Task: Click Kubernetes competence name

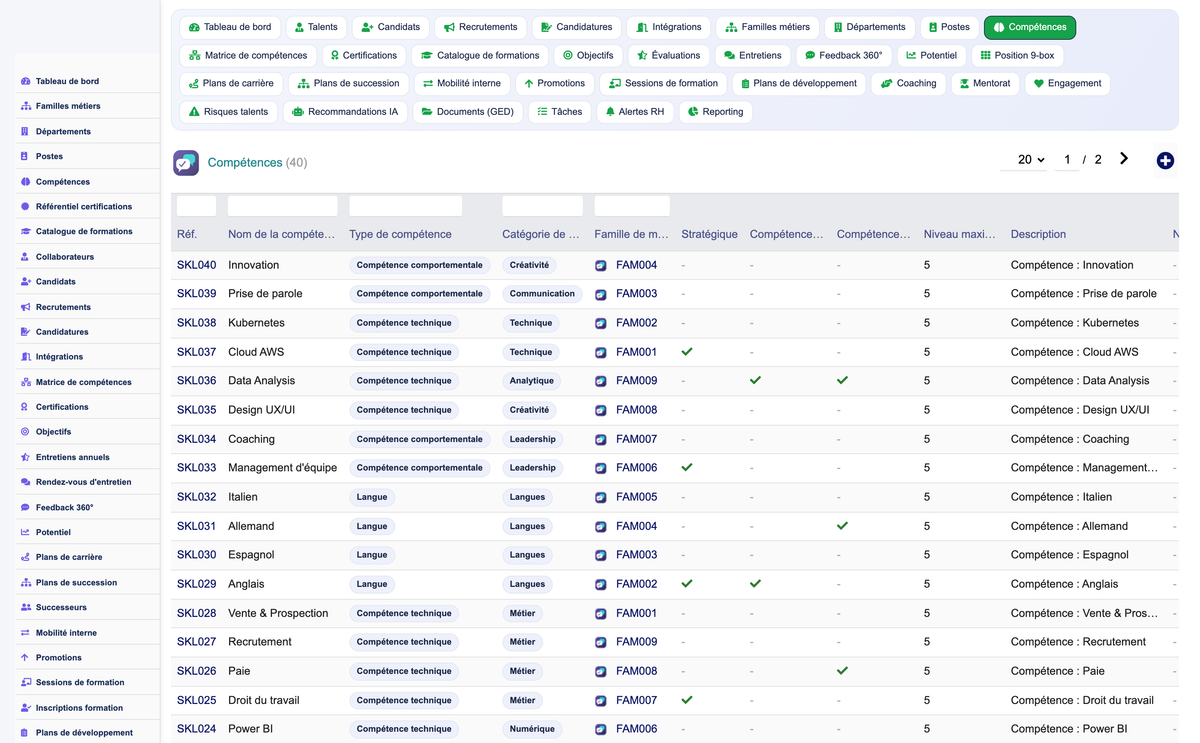Action: (x=256, y=323)
